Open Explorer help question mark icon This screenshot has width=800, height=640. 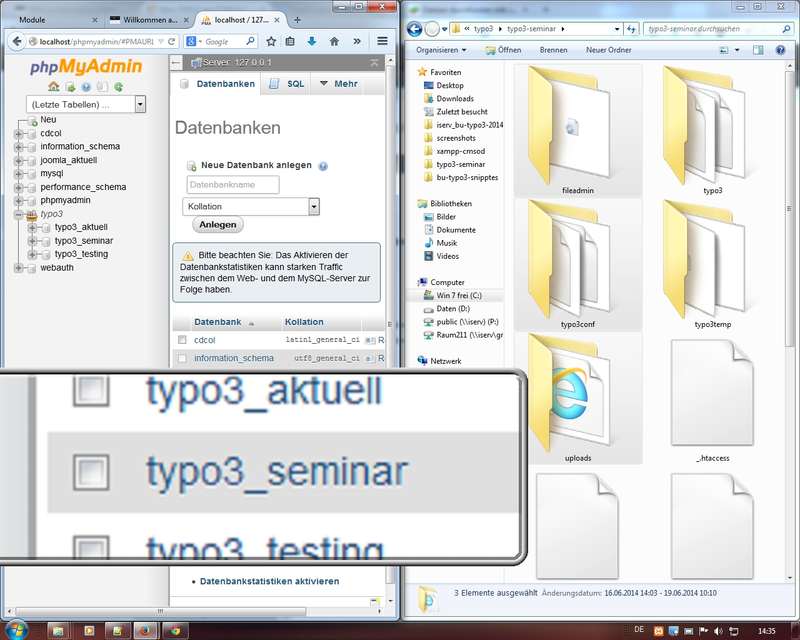pos(780,50)
